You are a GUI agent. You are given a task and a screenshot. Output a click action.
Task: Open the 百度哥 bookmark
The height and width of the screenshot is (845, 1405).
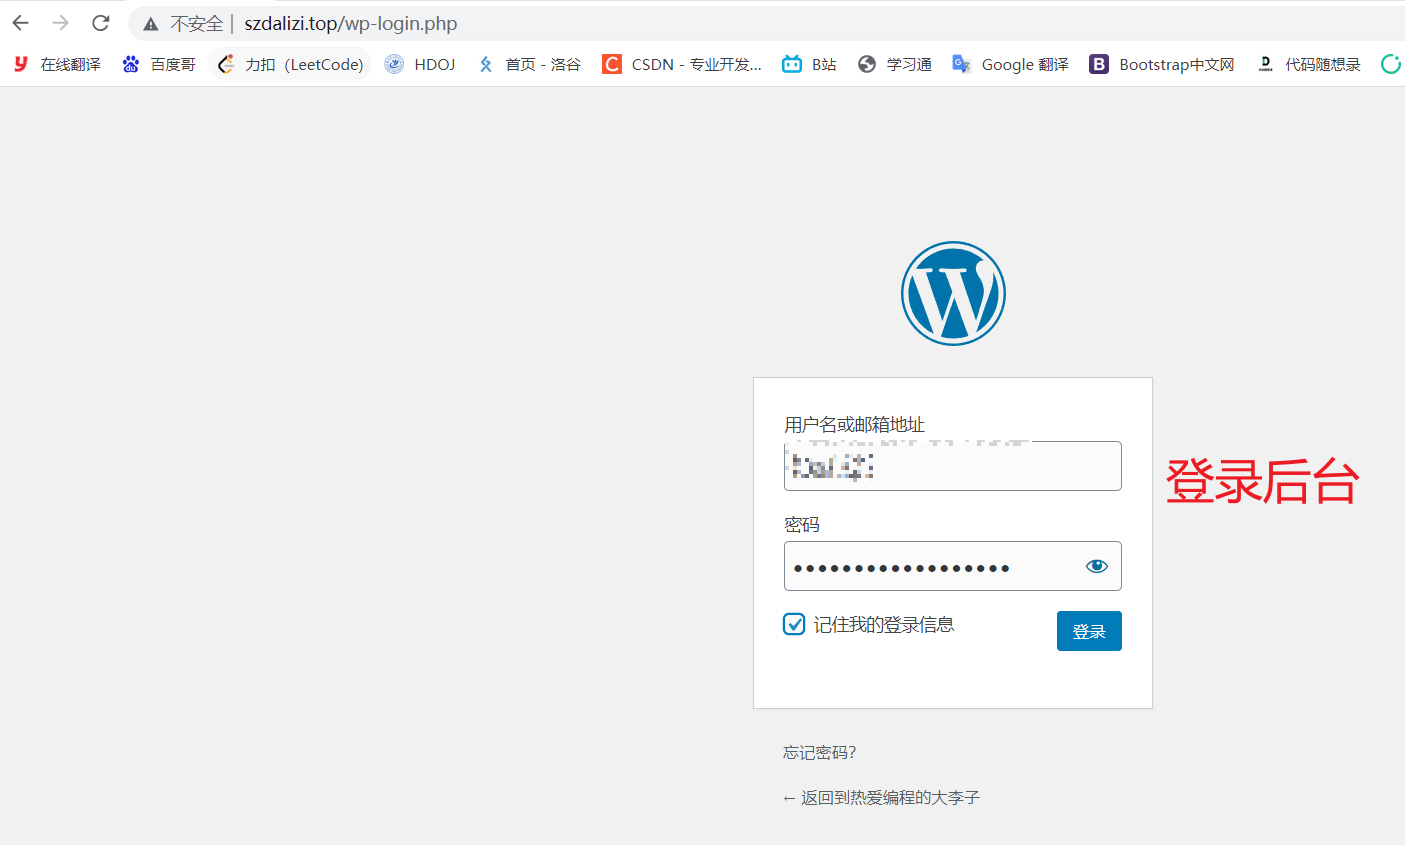tap(159, 64)
